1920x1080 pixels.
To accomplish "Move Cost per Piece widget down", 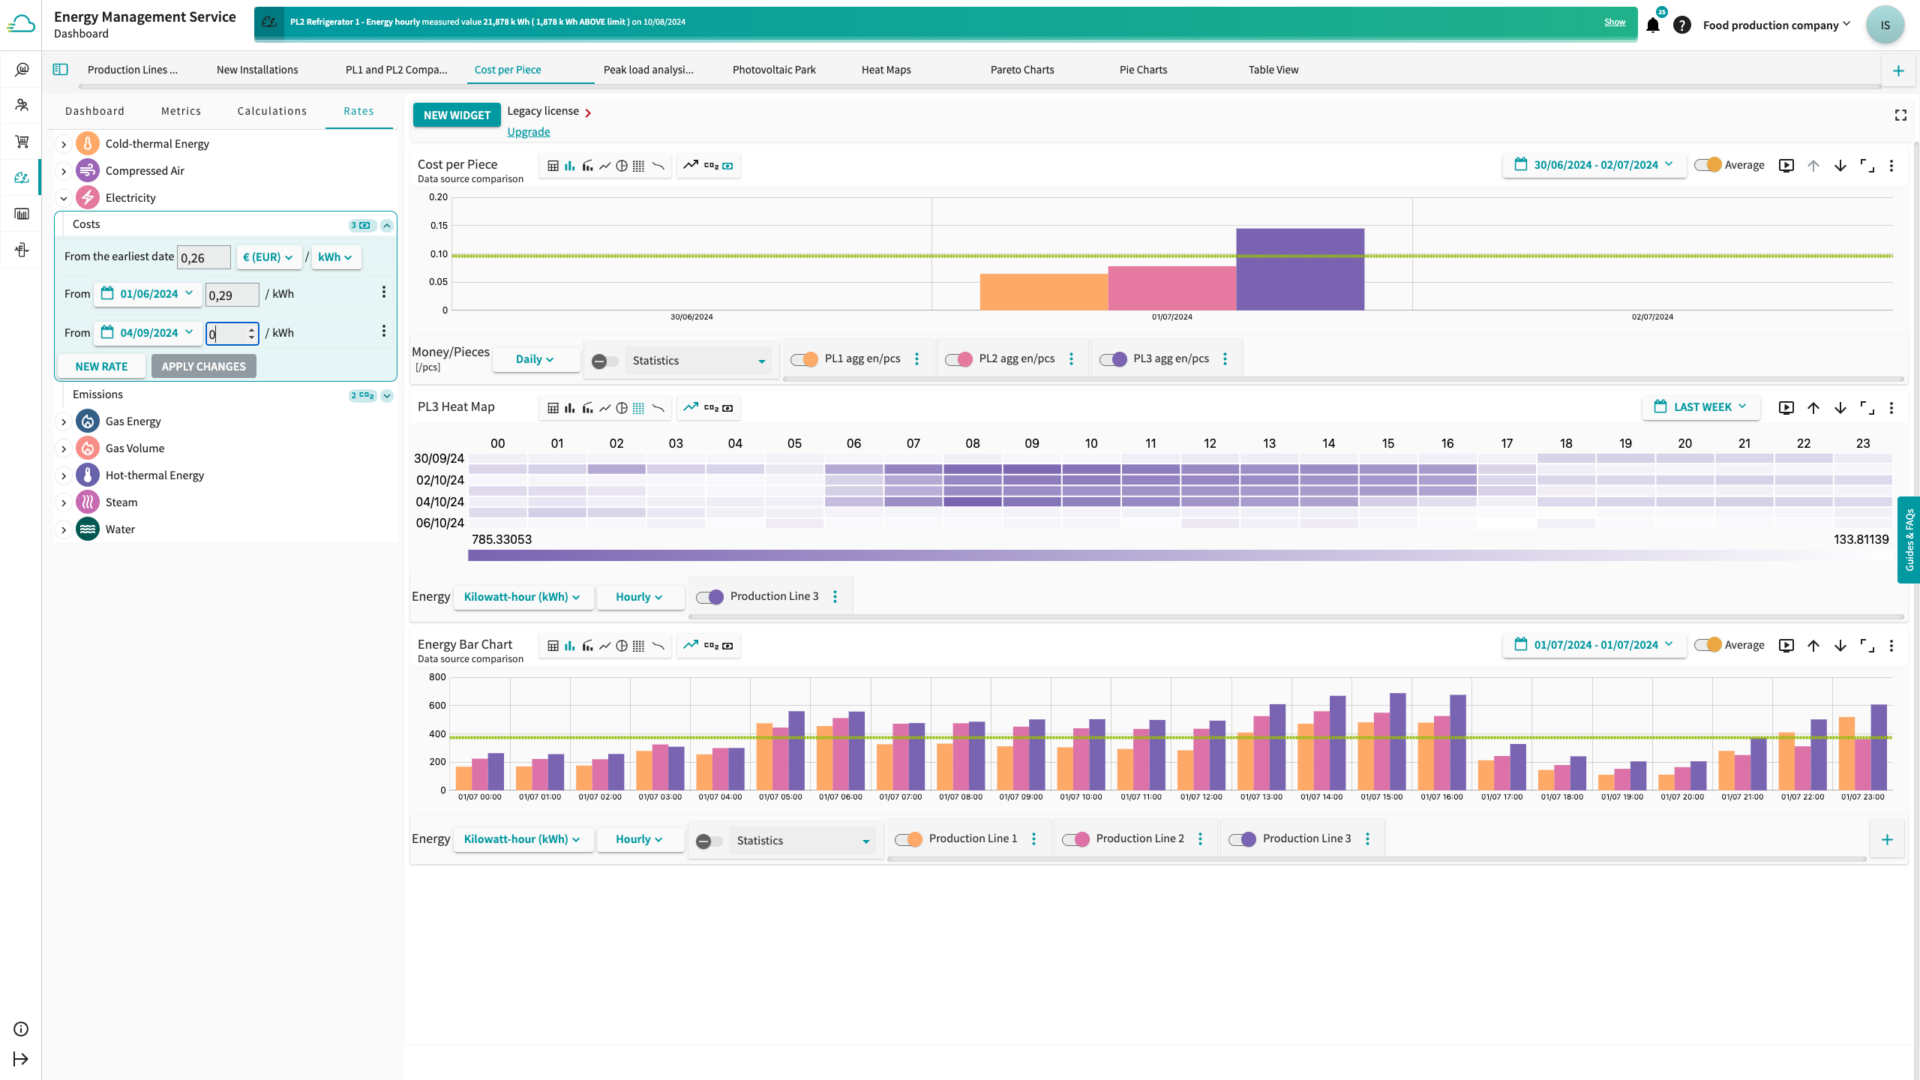I will 1840,166.
